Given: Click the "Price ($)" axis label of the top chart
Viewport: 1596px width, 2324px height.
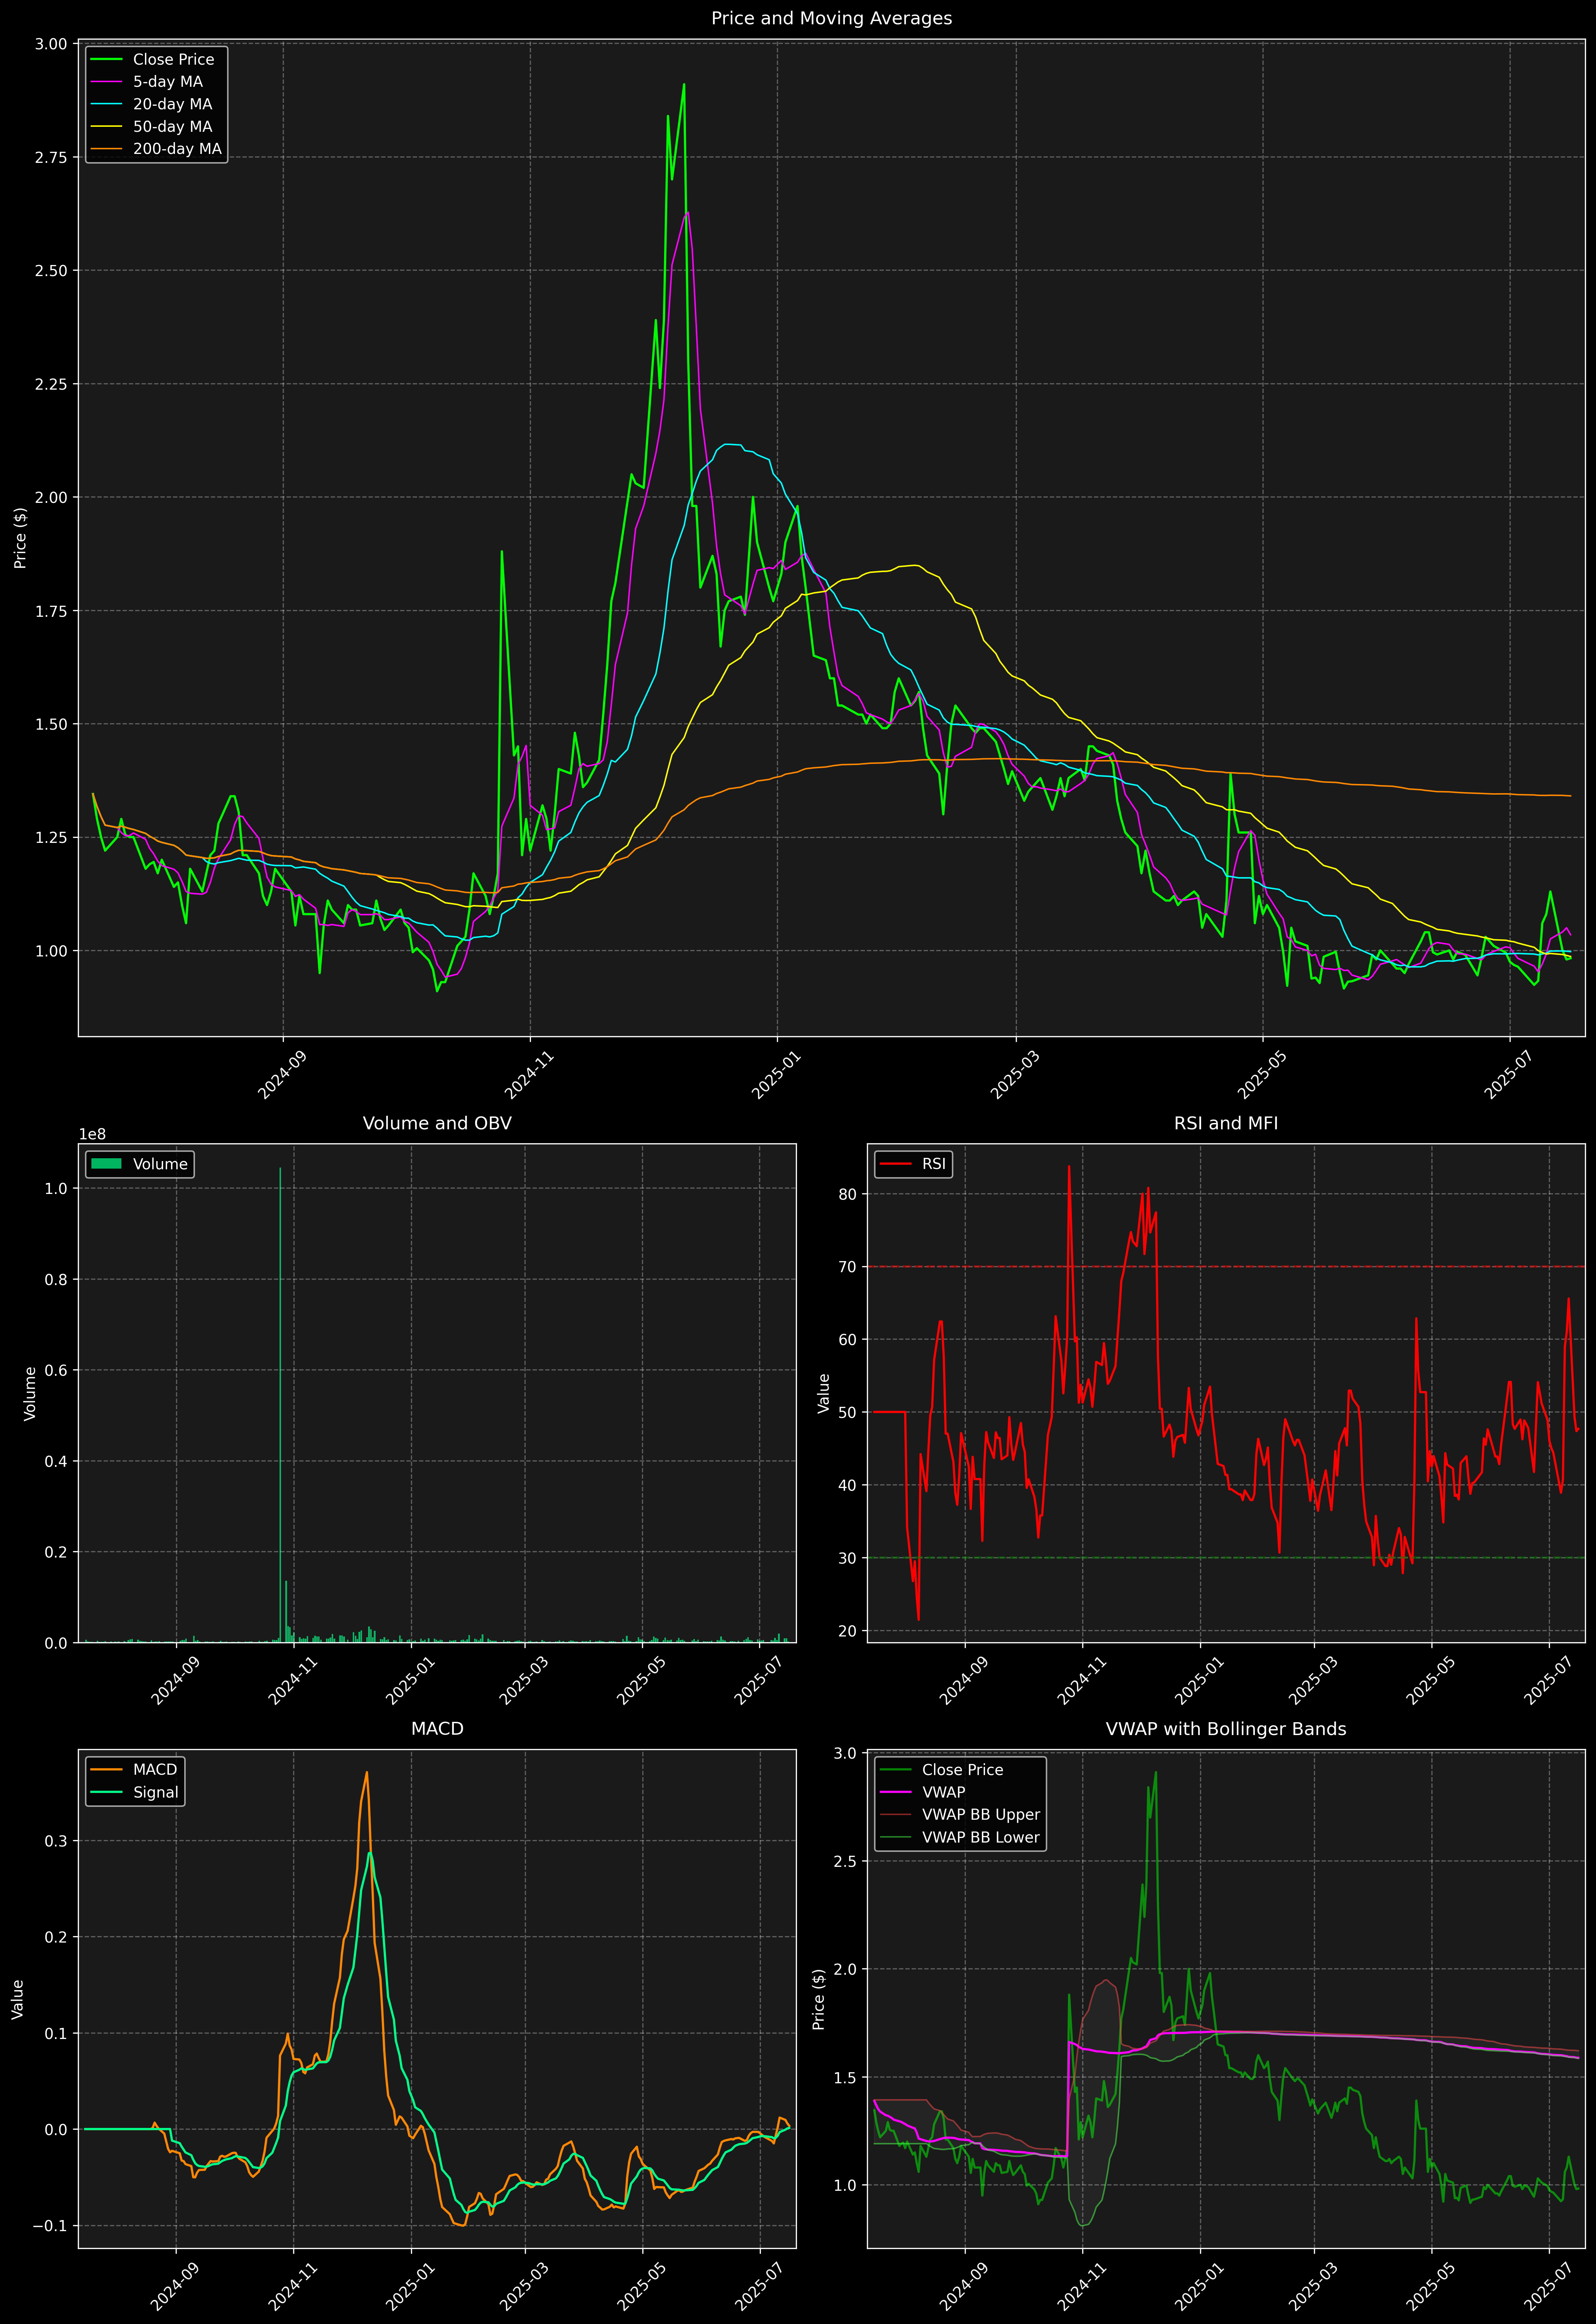Looking at the screenshot, I should click(20, 538).
